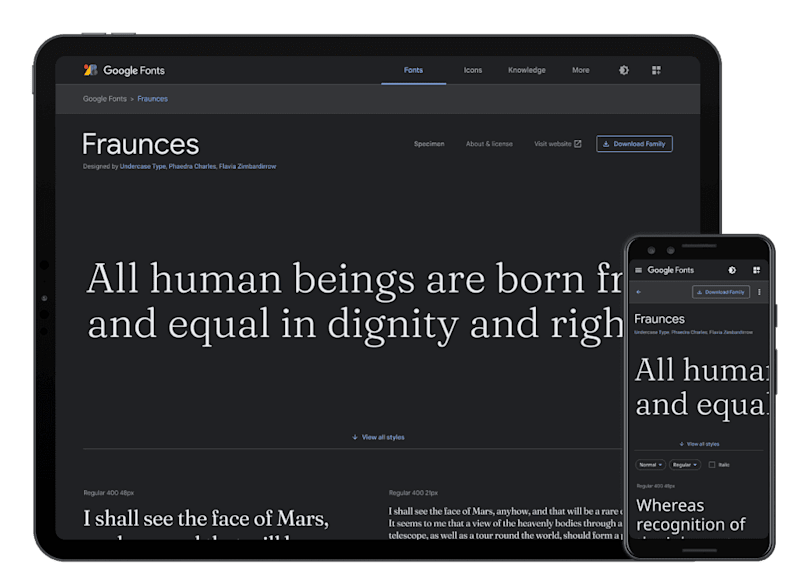Open the Undercase Type designer link on the tablet
Viewport: 800px width, 584px height.
tap(142, 166)
